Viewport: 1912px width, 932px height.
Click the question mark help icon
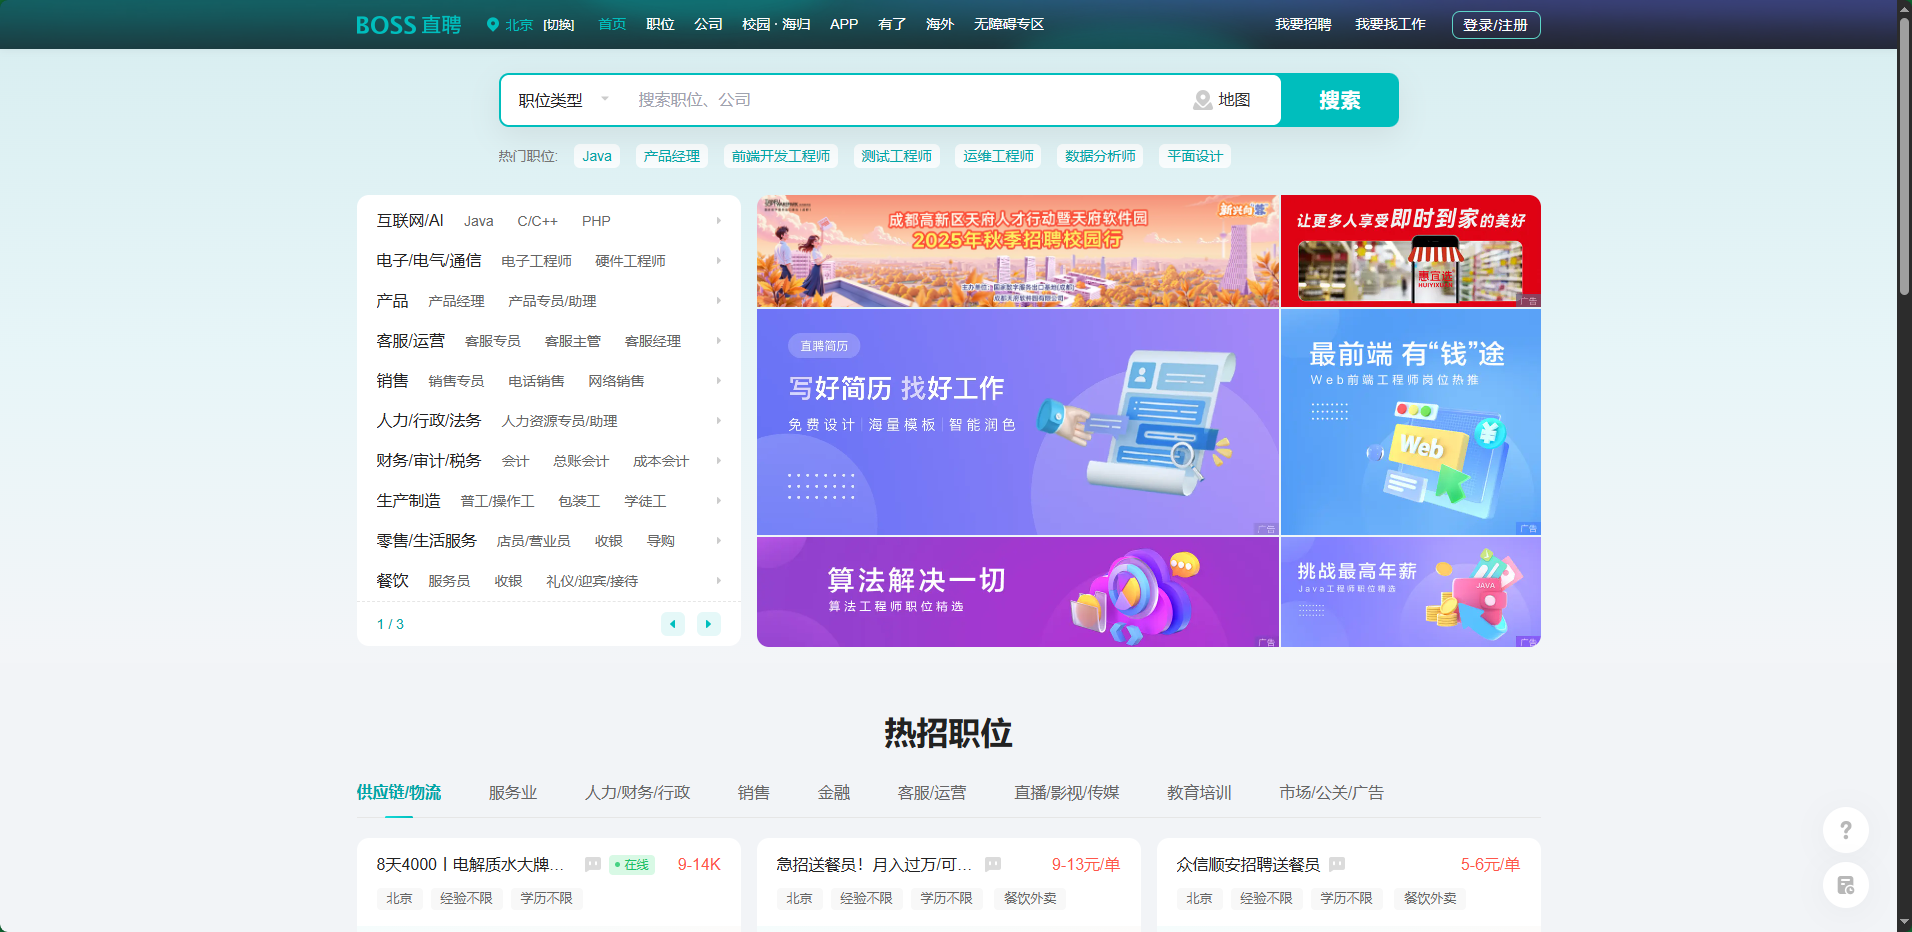pos(1845,830)
